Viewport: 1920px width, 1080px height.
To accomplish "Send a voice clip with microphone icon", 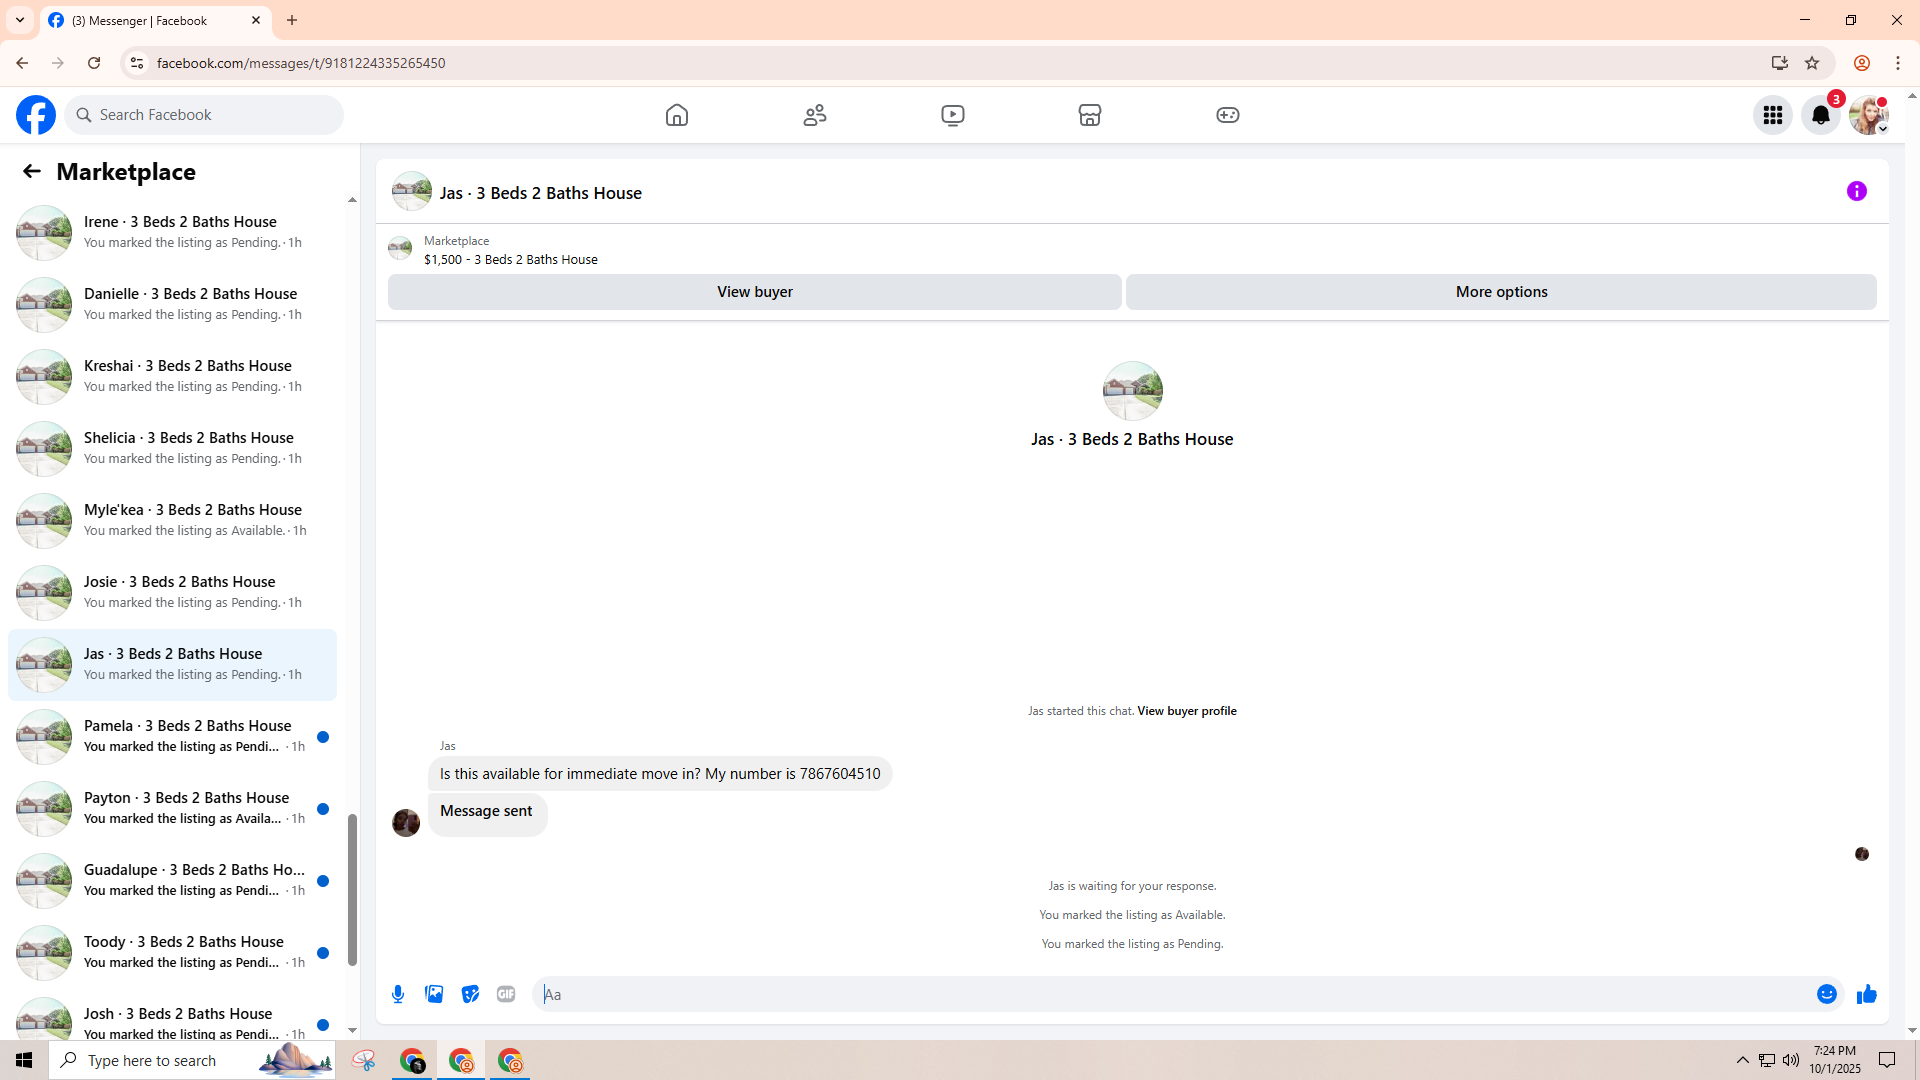I will pos(398,994).
